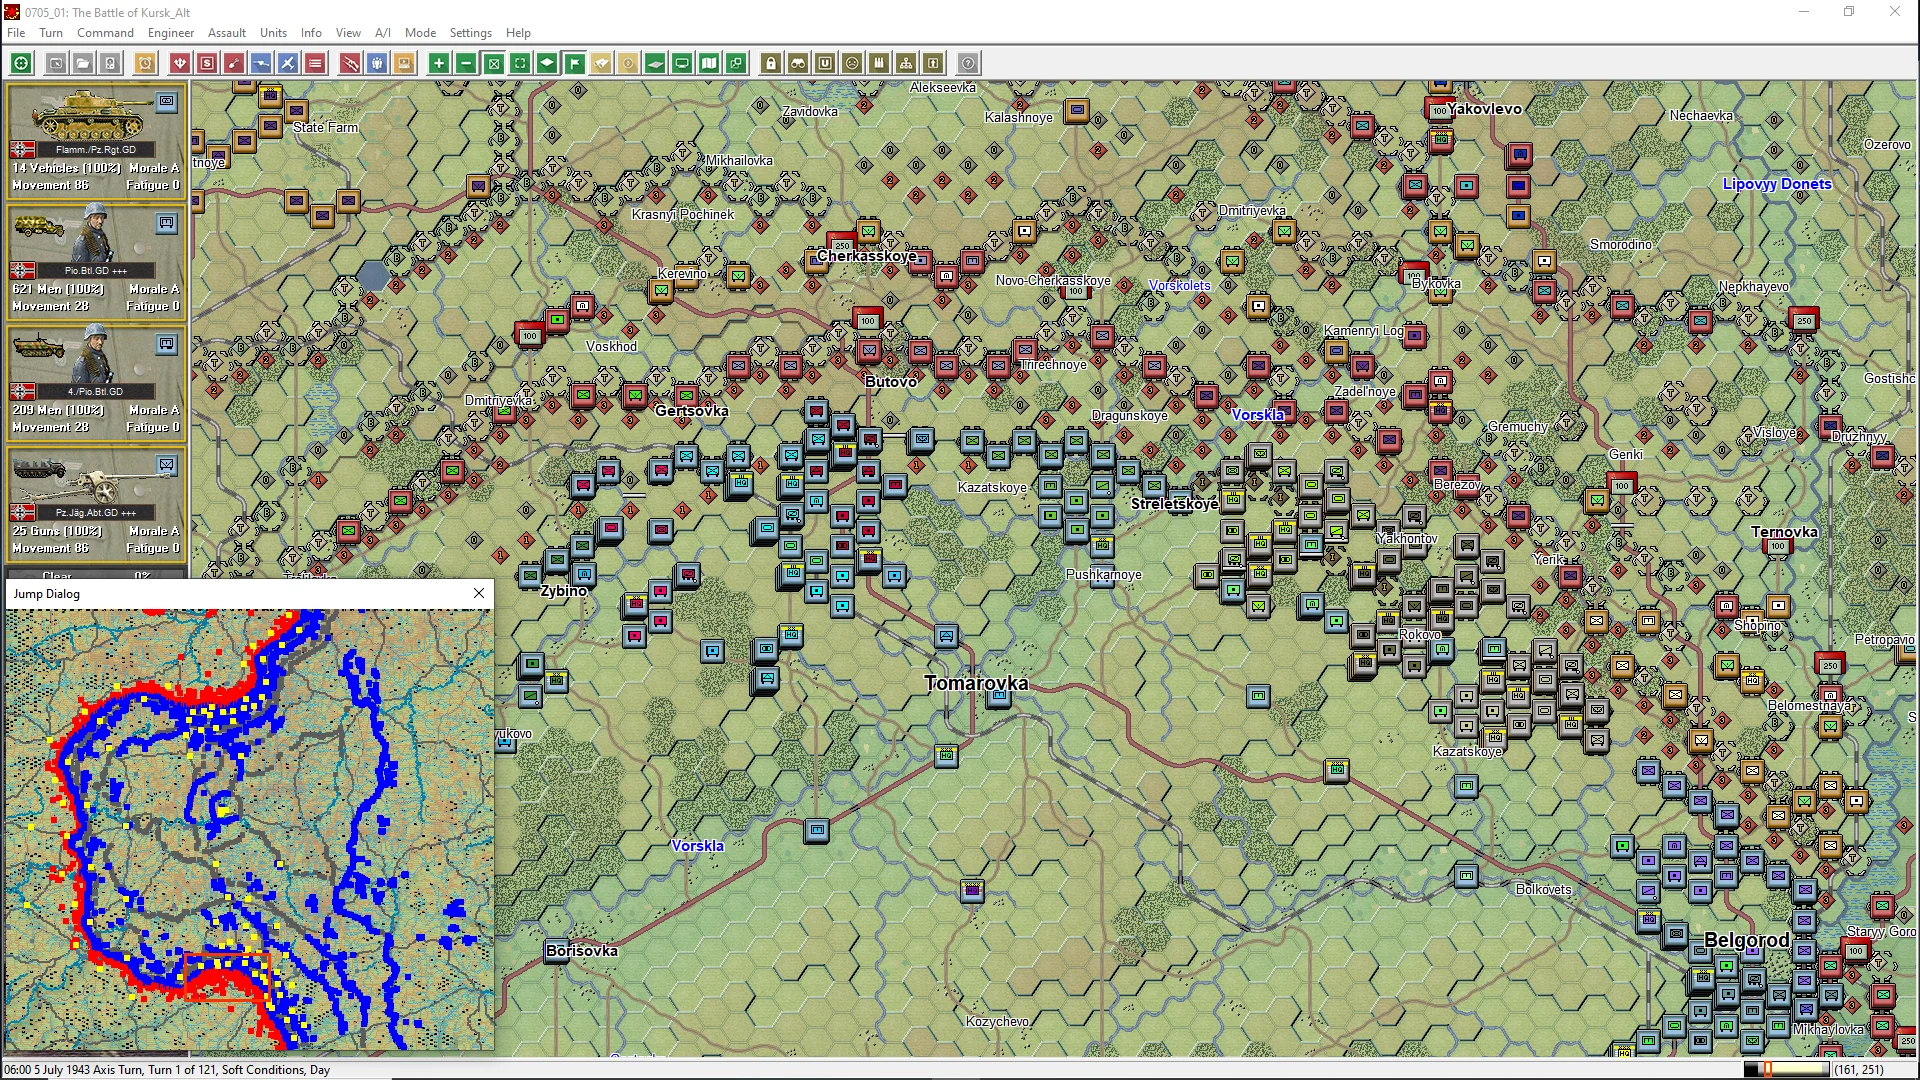Viewport: 1920px width, 1080px height.
Task: Close the Jump Dialog window
Action: (x=479, y=593)
